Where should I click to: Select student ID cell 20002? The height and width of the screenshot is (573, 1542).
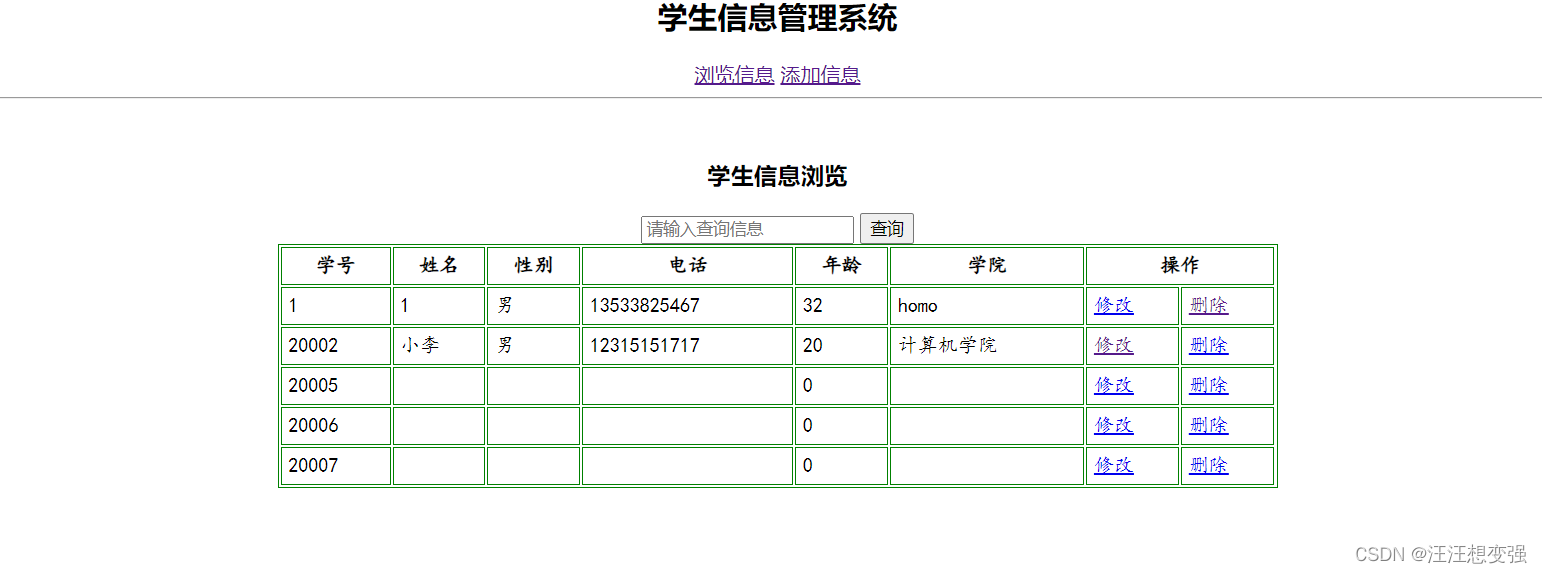[x=336, y=346]
